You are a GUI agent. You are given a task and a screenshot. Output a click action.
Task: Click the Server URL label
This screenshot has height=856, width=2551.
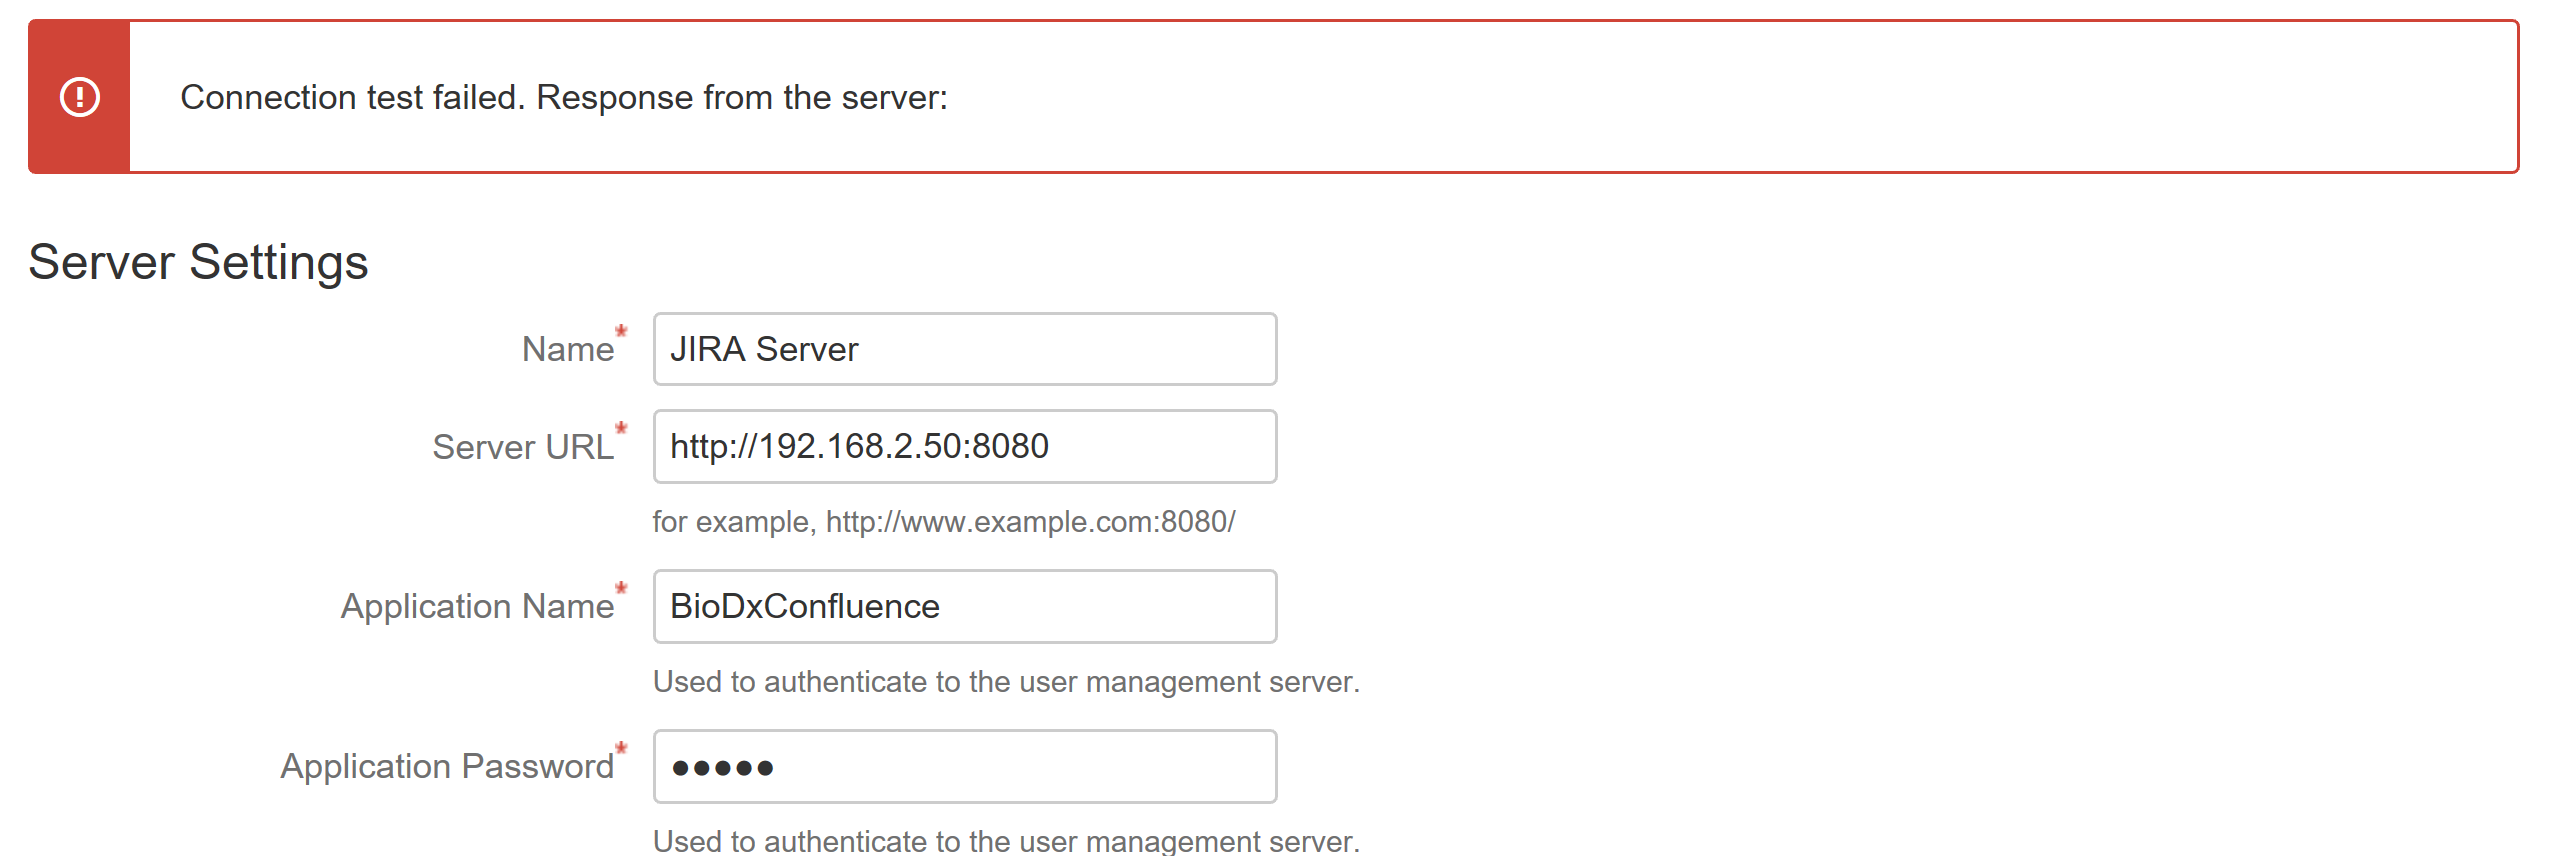523,447
